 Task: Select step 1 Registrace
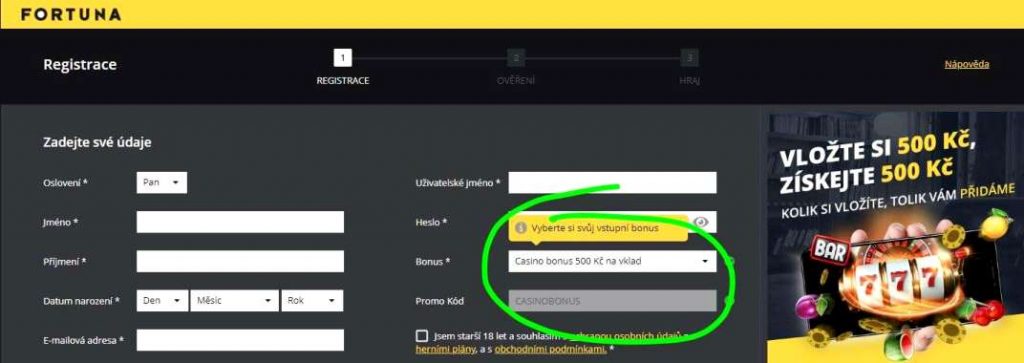(x=343, y=59)
